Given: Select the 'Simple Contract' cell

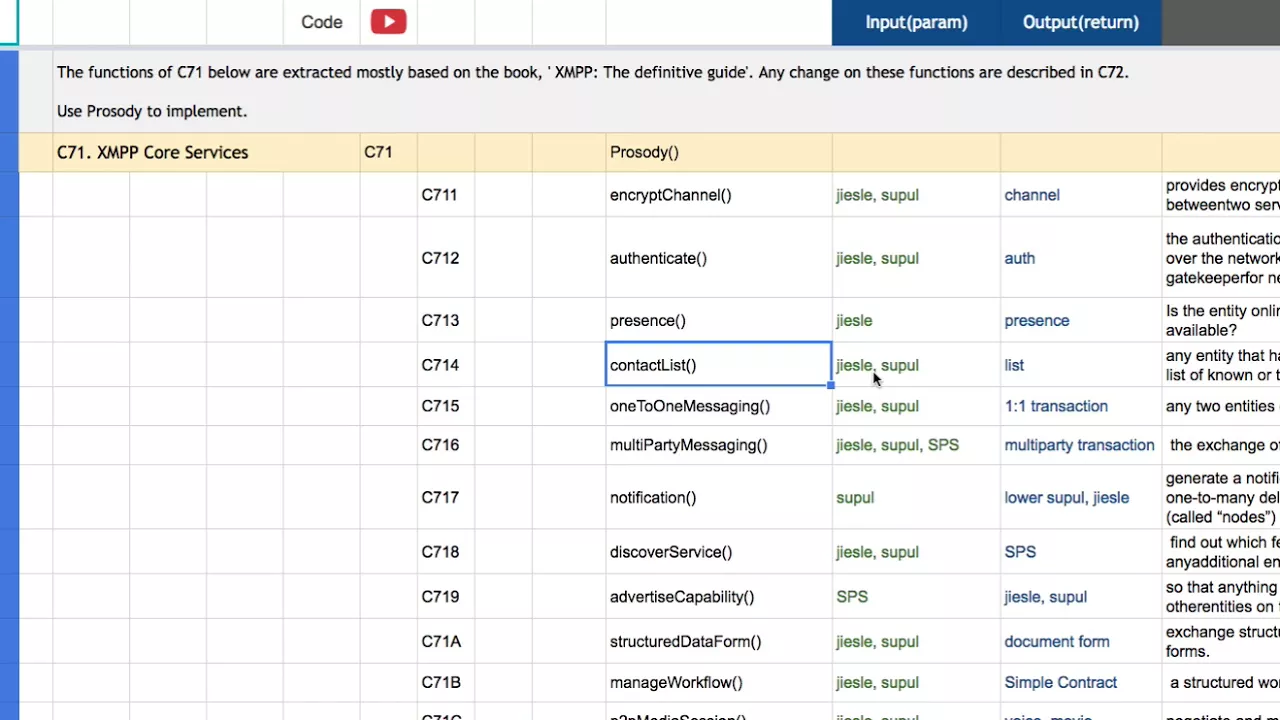Looking at the screenshot, I should [1081, 683].
